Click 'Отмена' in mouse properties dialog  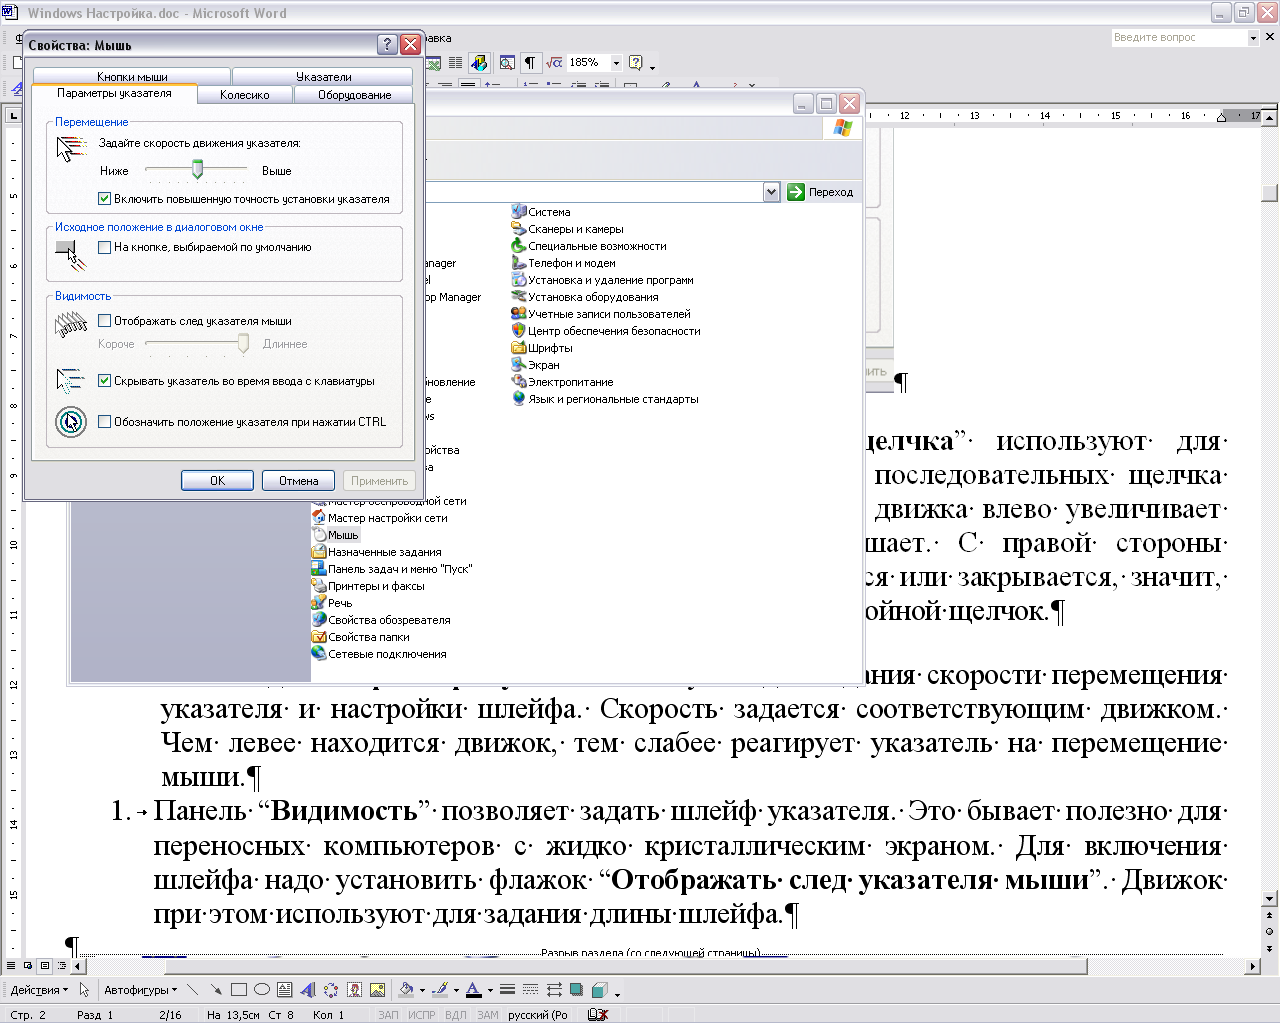tap(298, 481)
